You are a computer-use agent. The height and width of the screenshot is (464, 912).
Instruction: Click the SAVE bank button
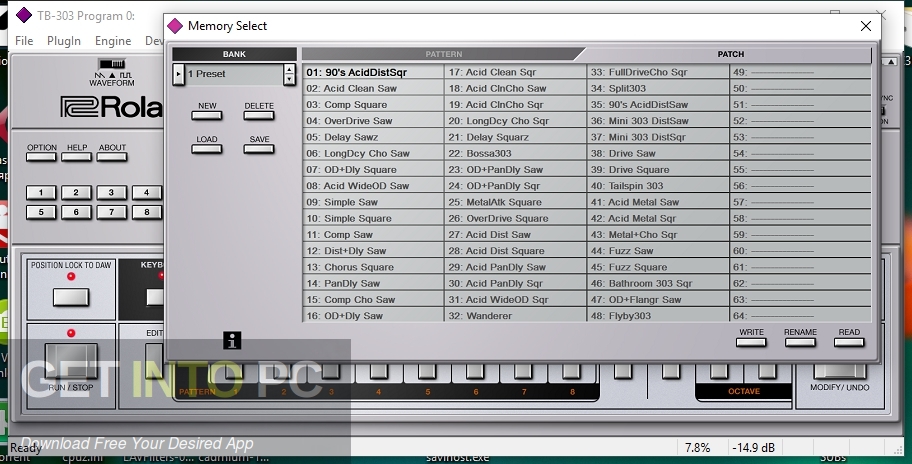tap(259, 149)
